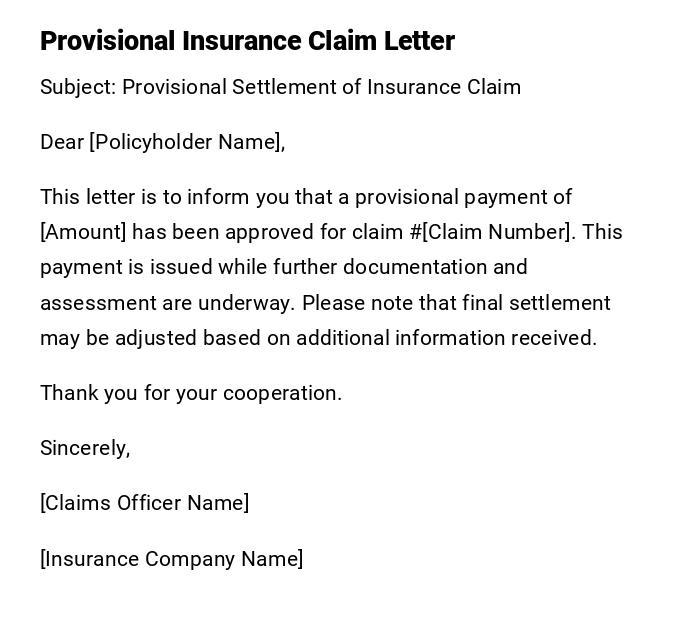Click the [Amount] placeholder in the paragraph
The height and width of the screenshot is (621, 700).
click(83, 232)
